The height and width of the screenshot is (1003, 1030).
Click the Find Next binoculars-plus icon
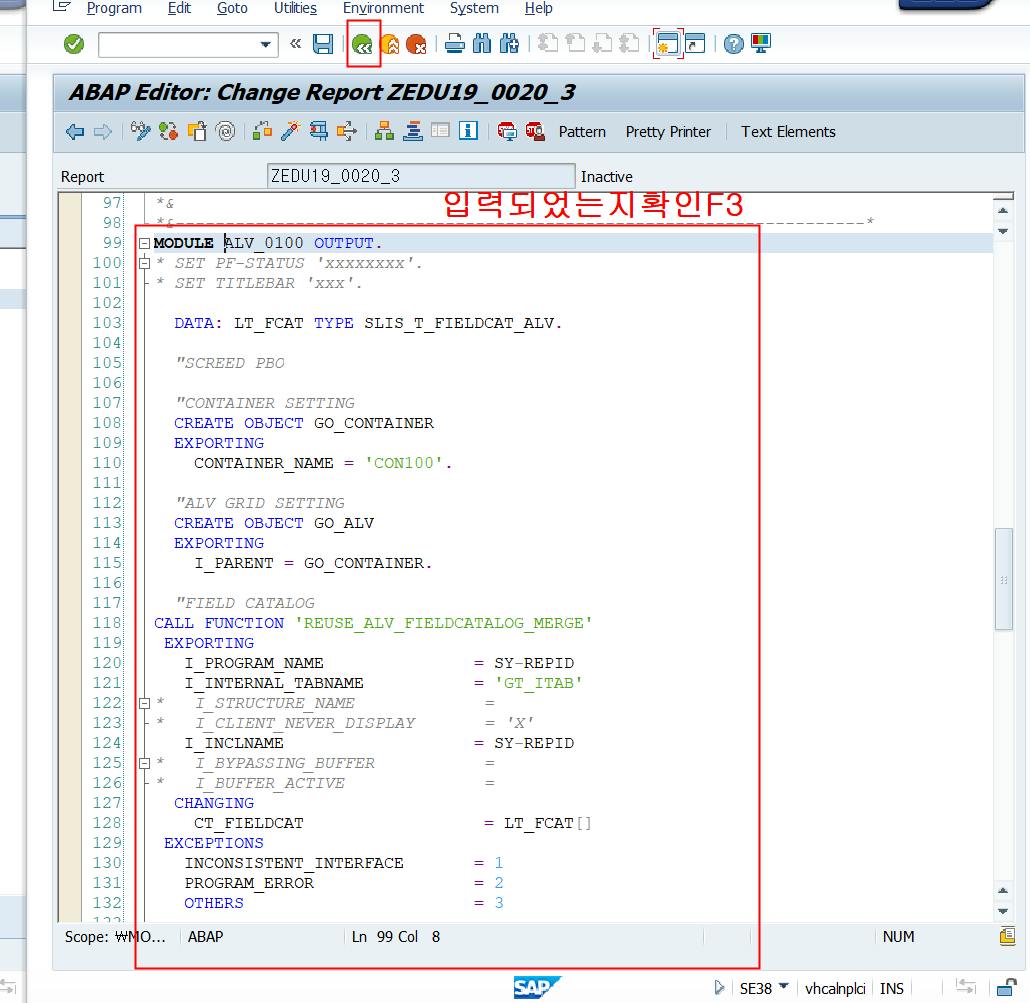509,44
